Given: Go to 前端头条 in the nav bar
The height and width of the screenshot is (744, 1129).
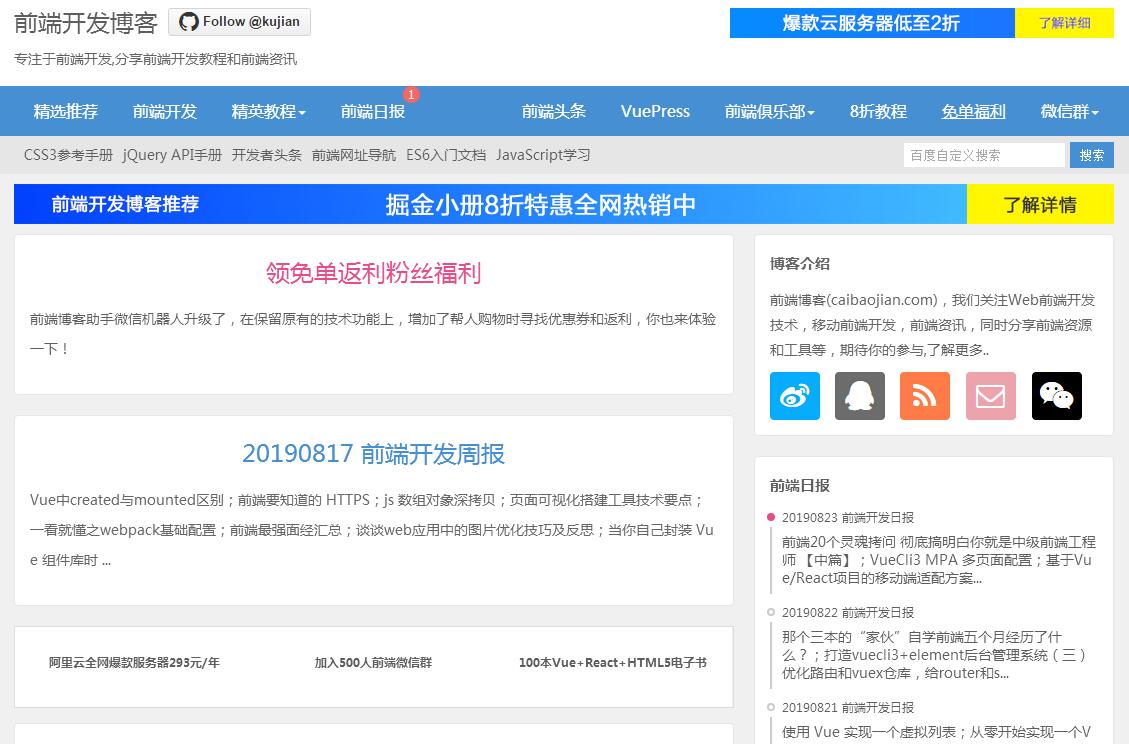Looking at the screenshot, I should click(x=553, y=112).
